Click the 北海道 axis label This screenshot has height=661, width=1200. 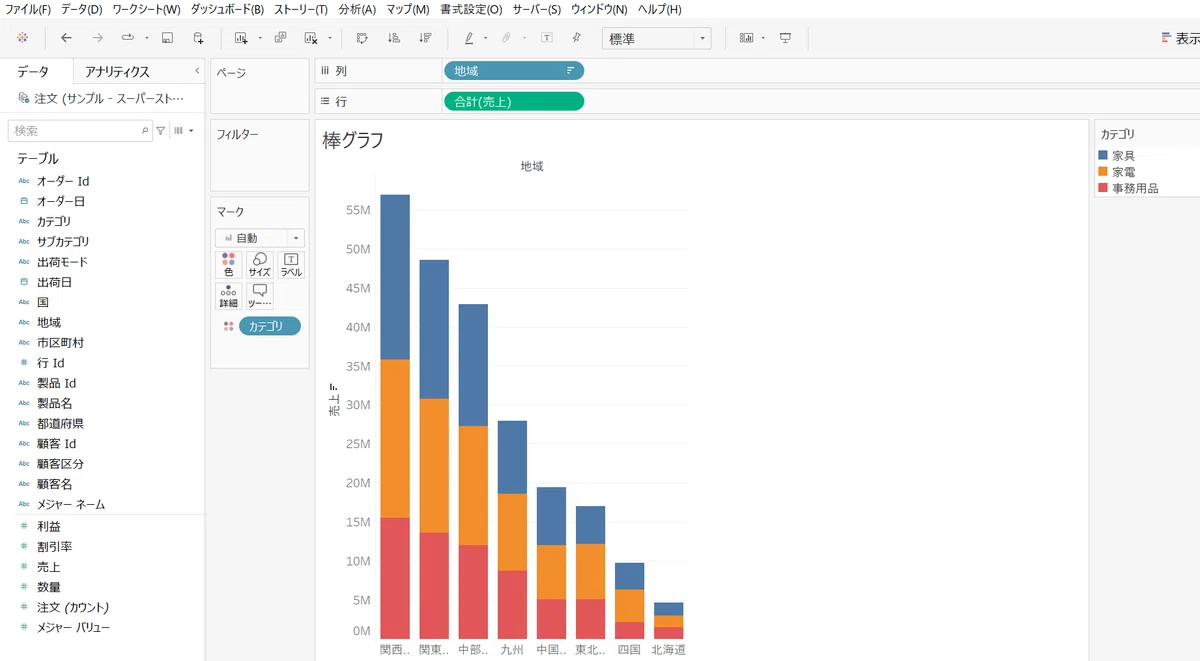pos(669,650)
